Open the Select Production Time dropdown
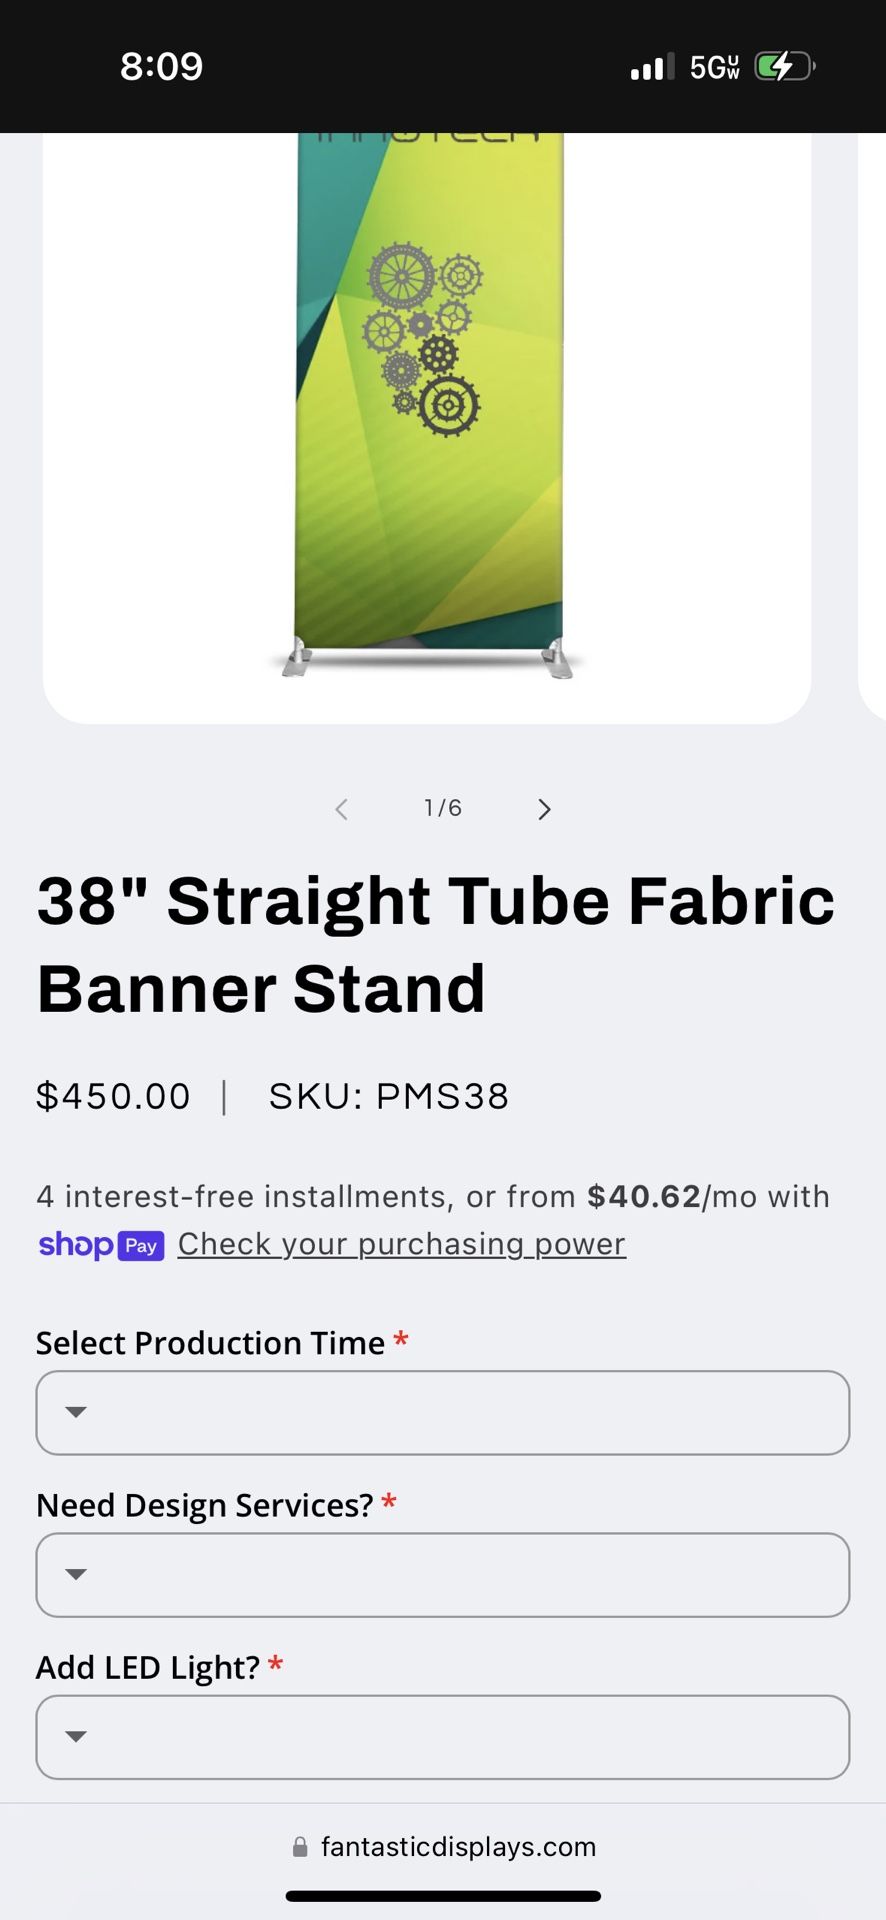The width and height of the screenshot is (886, 1920). point(443,1412)
